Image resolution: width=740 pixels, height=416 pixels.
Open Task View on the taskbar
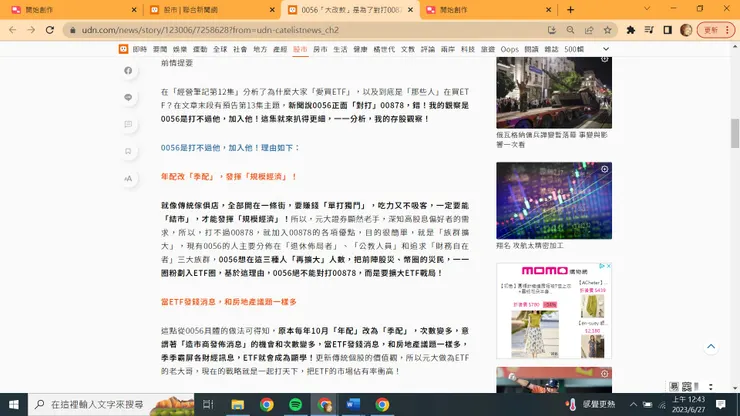click(208, 405)
